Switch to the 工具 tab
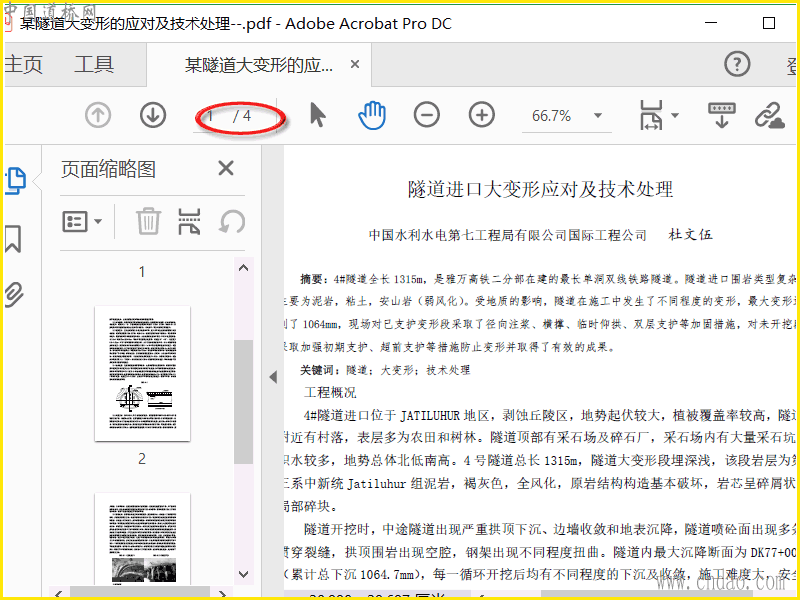 click(x=94, y=64)
